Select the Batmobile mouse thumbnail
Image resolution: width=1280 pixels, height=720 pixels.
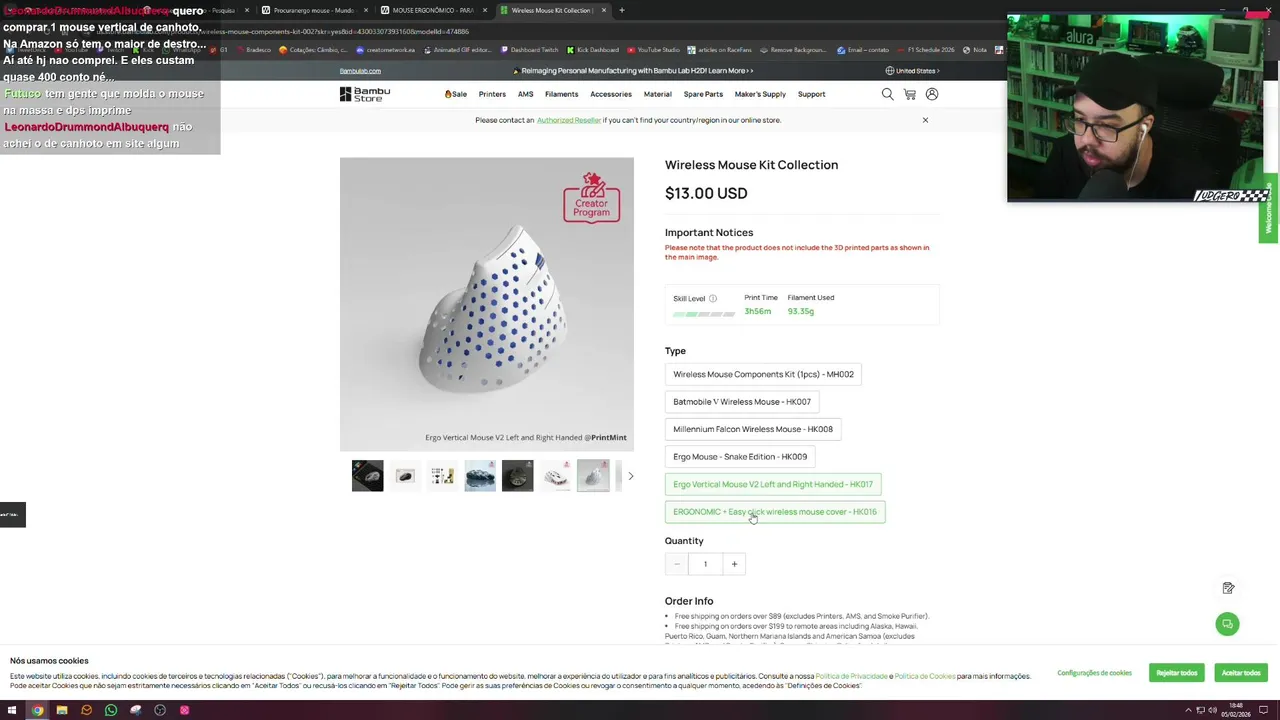tap(480, 476)
